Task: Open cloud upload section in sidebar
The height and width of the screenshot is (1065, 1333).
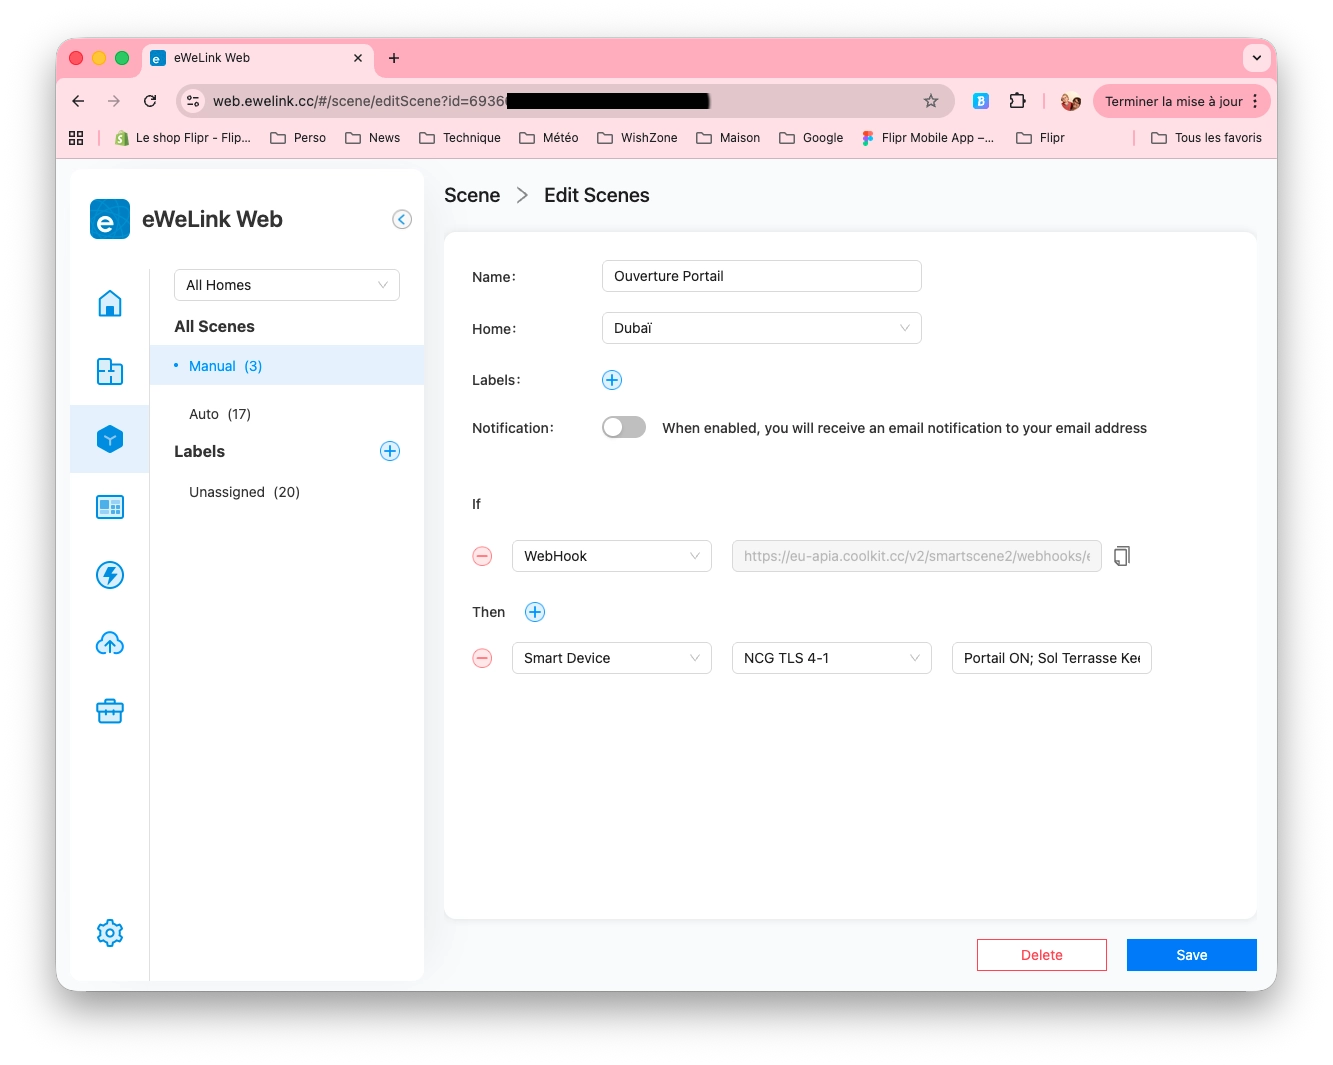Action: tap(109, 643)
